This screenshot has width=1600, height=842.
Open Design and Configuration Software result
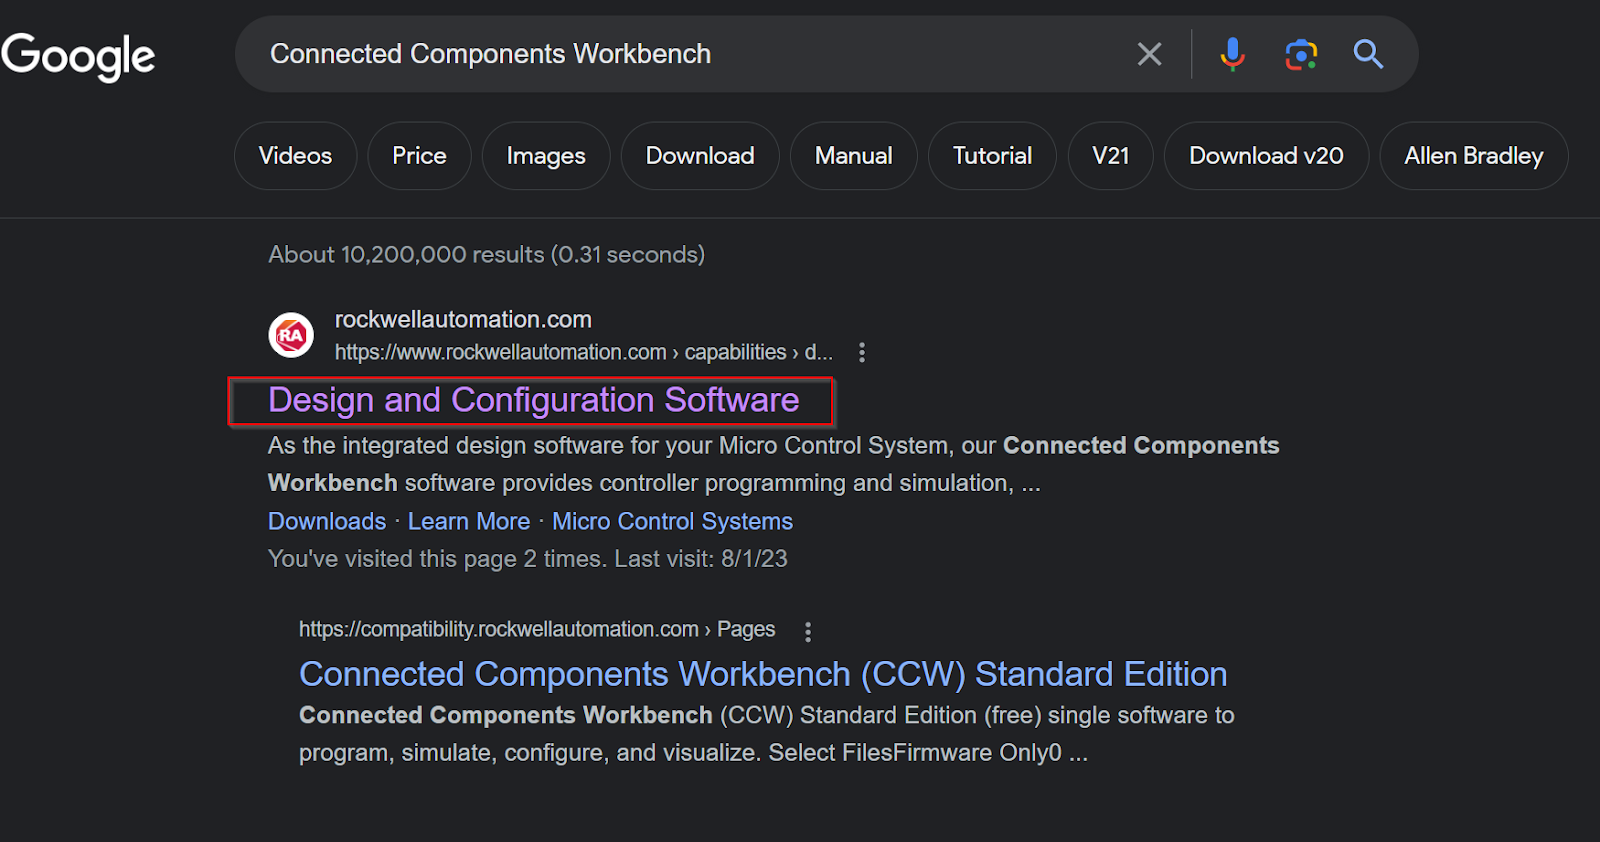click(534, 400)
